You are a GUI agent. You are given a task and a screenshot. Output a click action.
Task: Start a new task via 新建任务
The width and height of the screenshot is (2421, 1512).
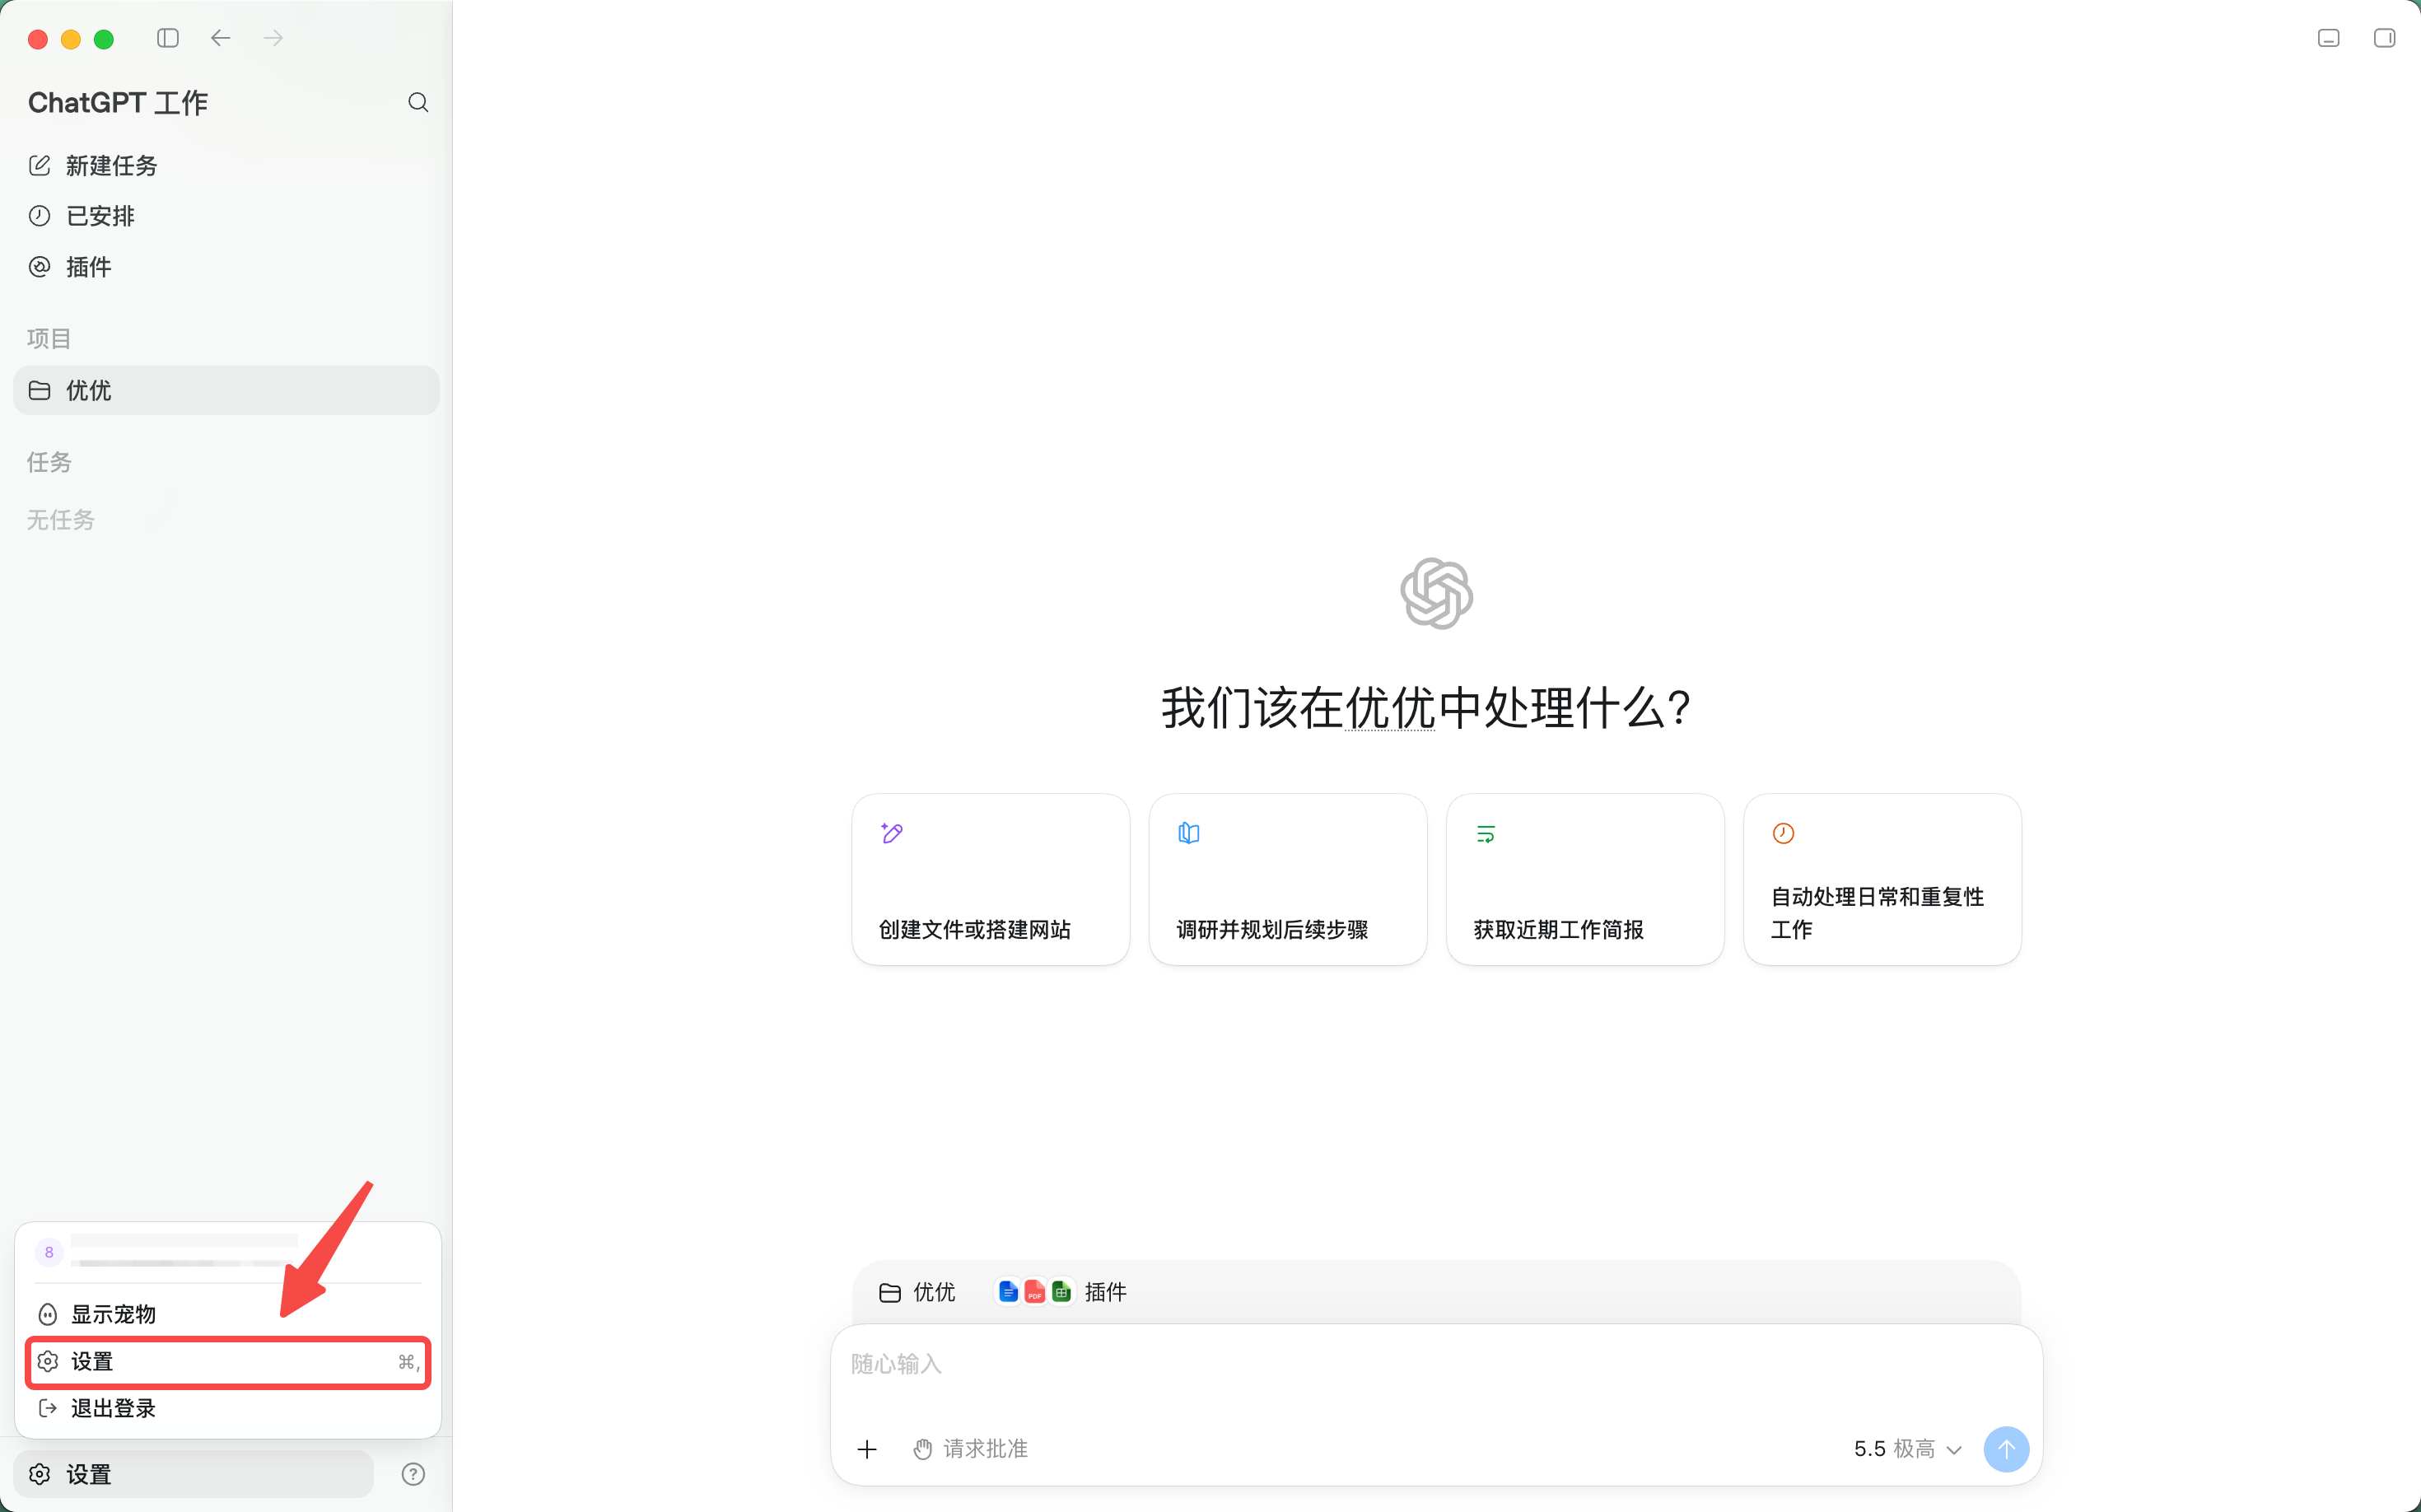coord(226,166)
